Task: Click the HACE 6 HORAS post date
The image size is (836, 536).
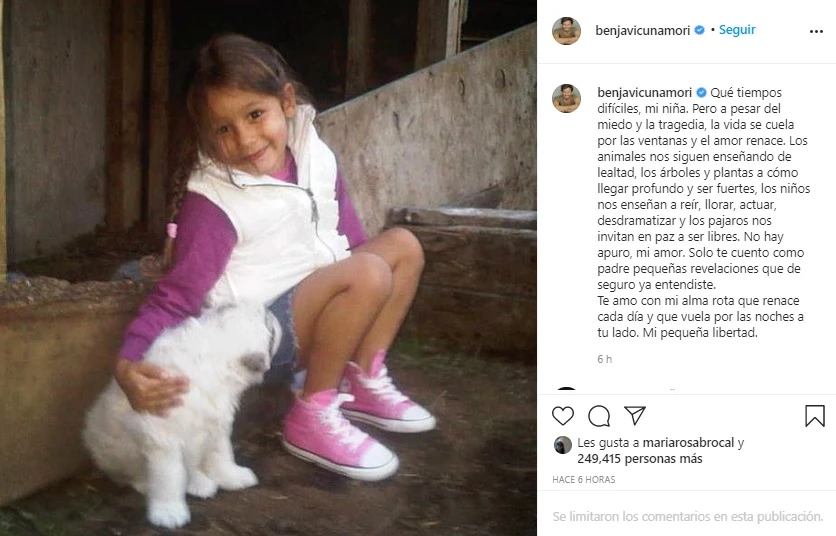Action: (x=583, y=479)
